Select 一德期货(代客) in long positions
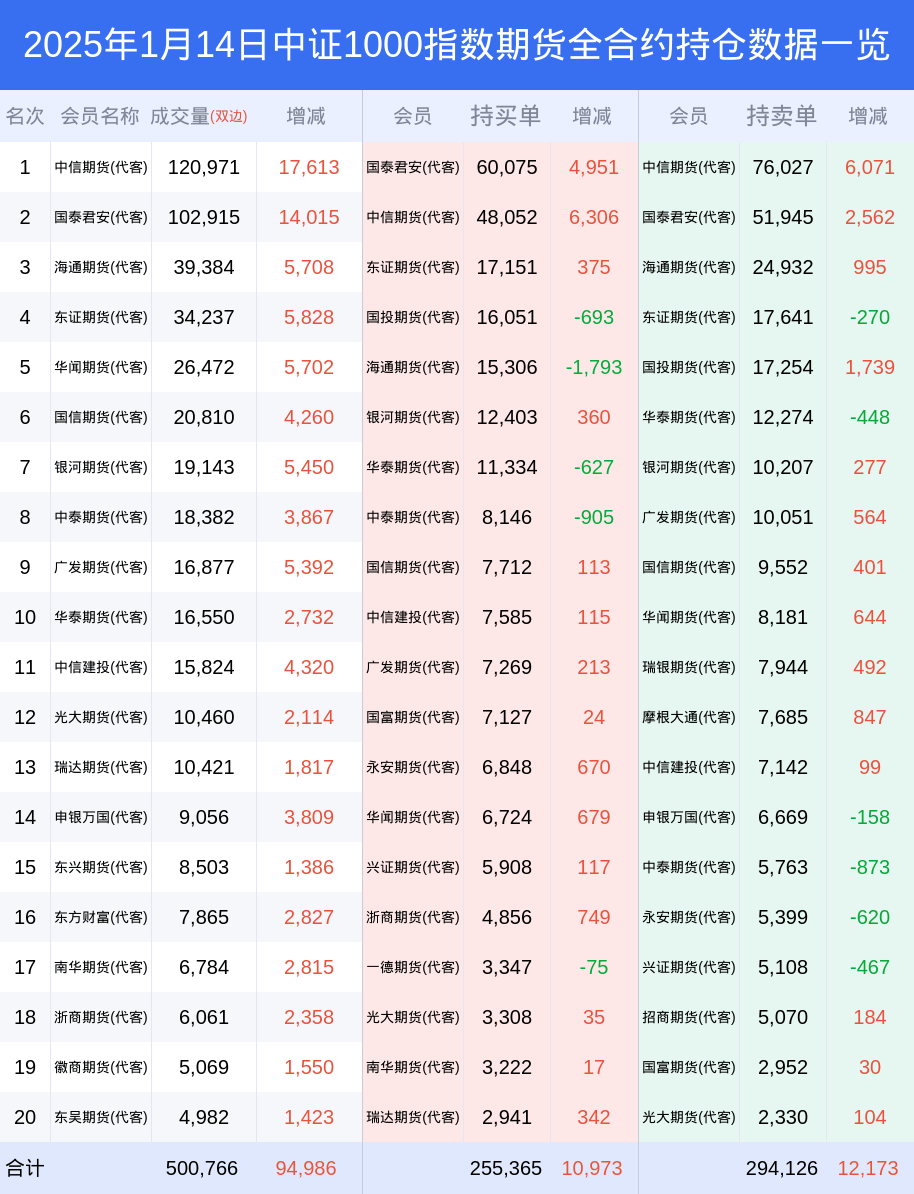The image size is (914, 1194). pos(413,967)
